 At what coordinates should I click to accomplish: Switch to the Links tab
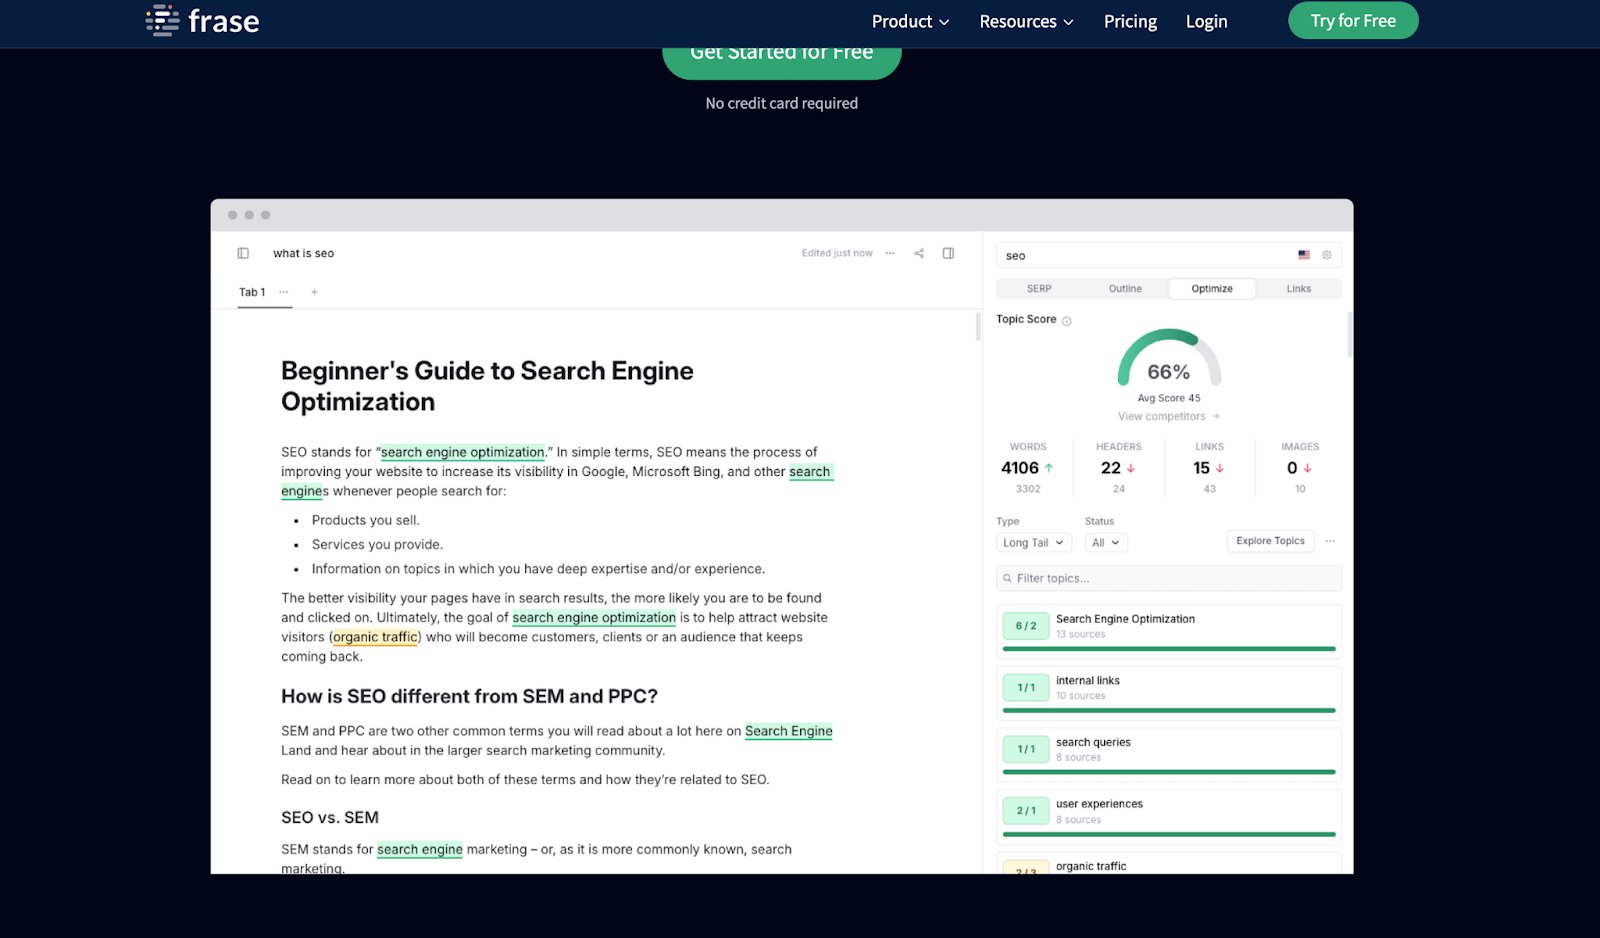(1298, 288)
